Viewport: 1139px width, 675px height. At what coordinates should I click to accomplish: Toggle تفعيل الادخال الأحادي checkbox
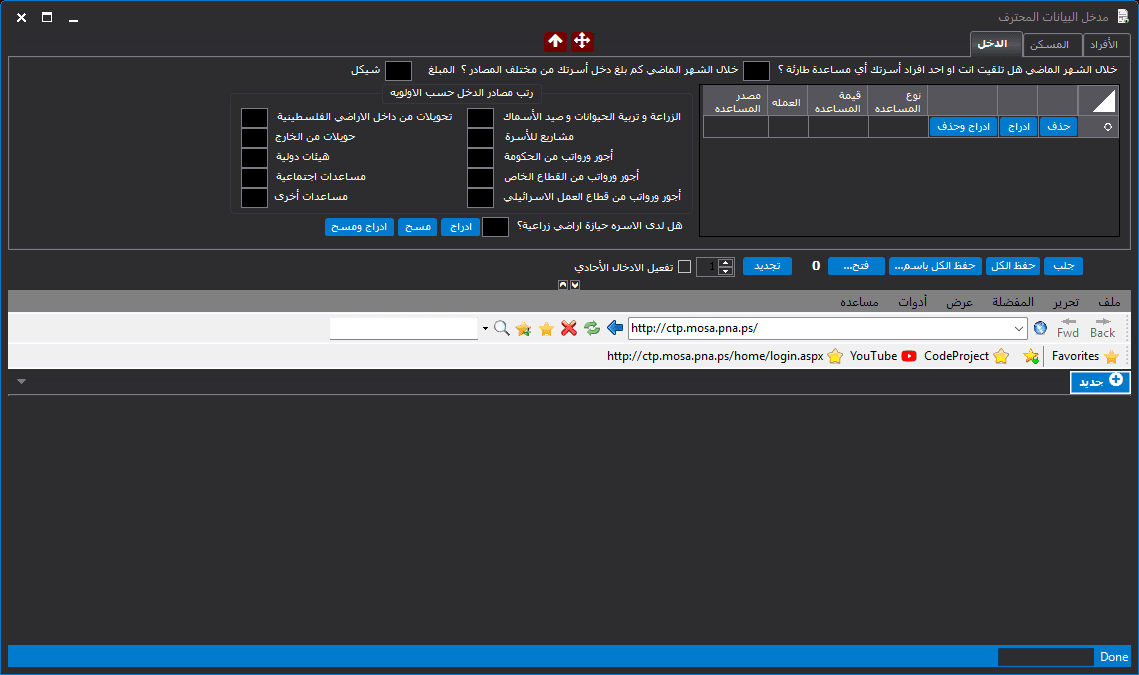coord(684,267)
